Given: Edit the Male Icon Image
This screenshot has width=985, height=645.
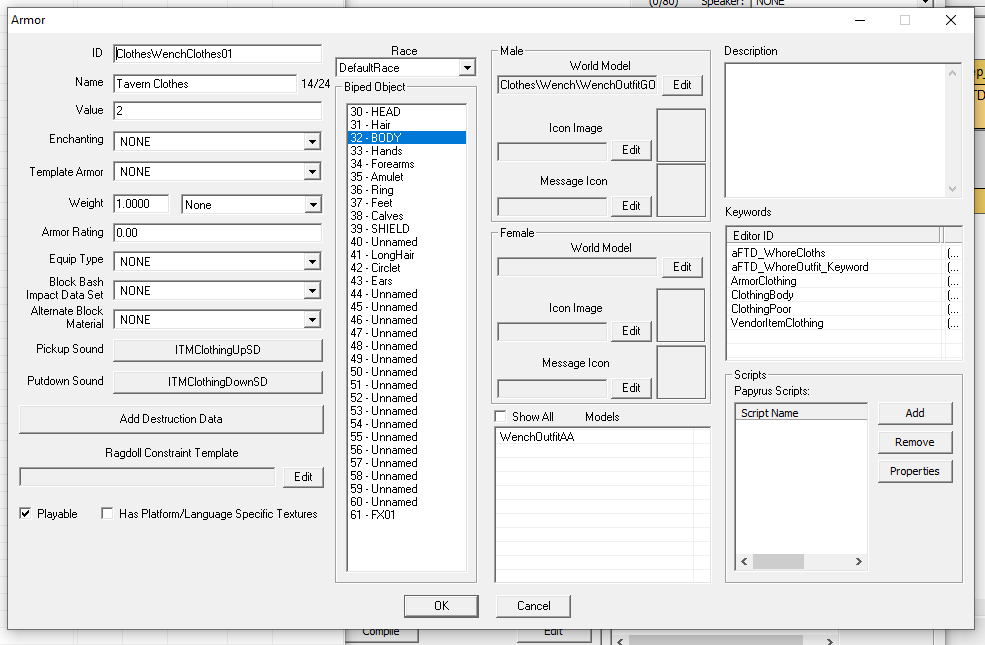Looking at the screenshot, I should coord(631,150).
